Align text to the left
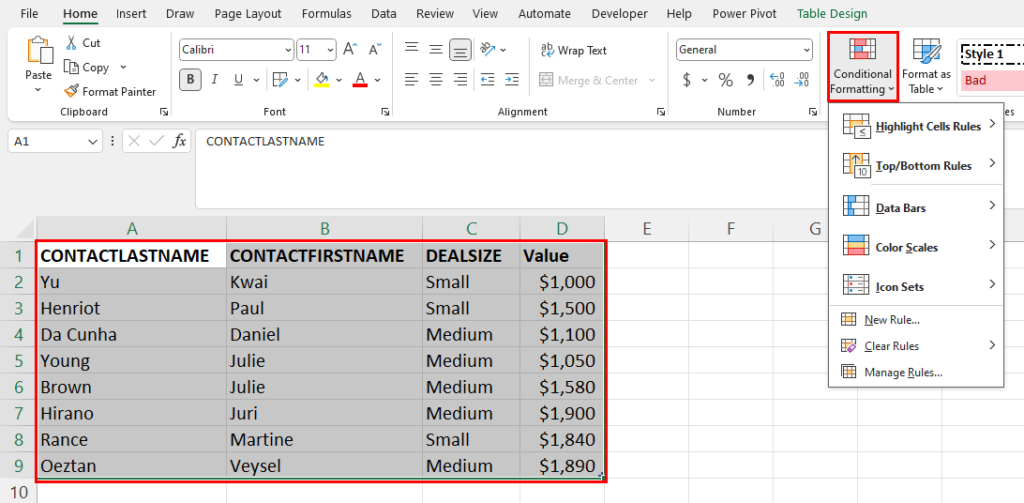Screen dimensions: 1024x503 coord(411,80)
